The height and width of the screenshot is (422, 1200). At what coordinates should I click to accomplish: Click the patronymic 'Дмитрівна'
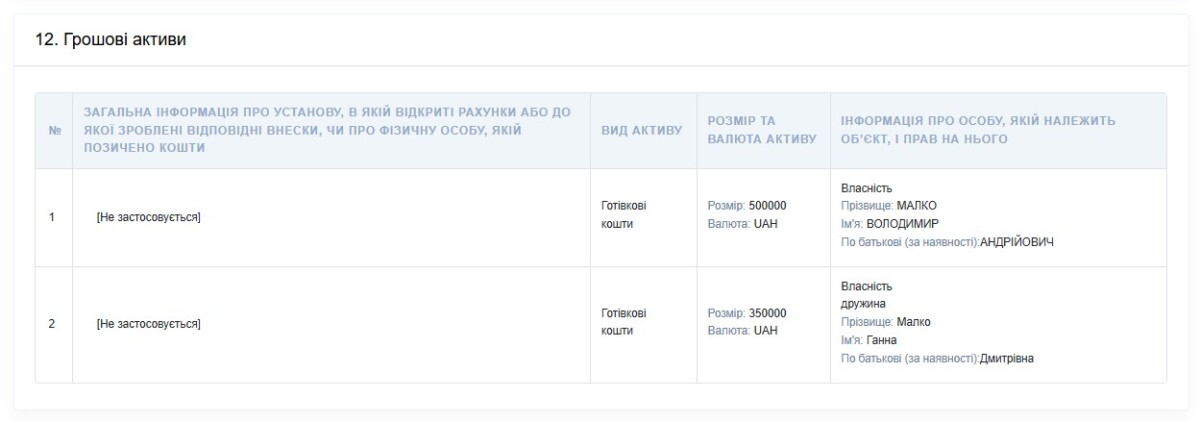[1007, 359]
